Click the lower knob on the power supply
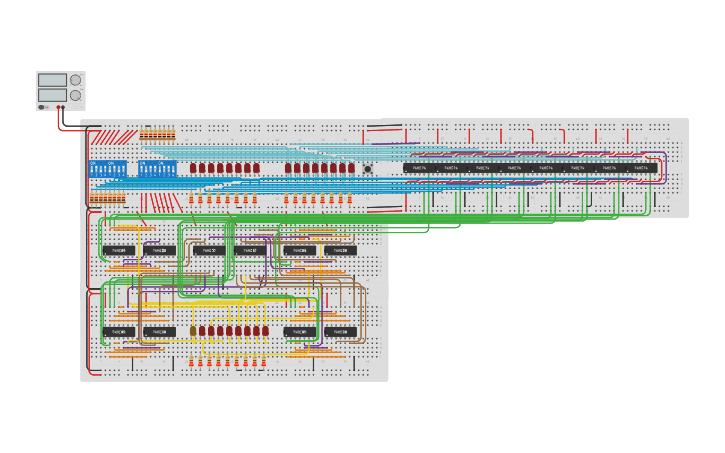The image size is (725, 453). (x=75, y=95)
